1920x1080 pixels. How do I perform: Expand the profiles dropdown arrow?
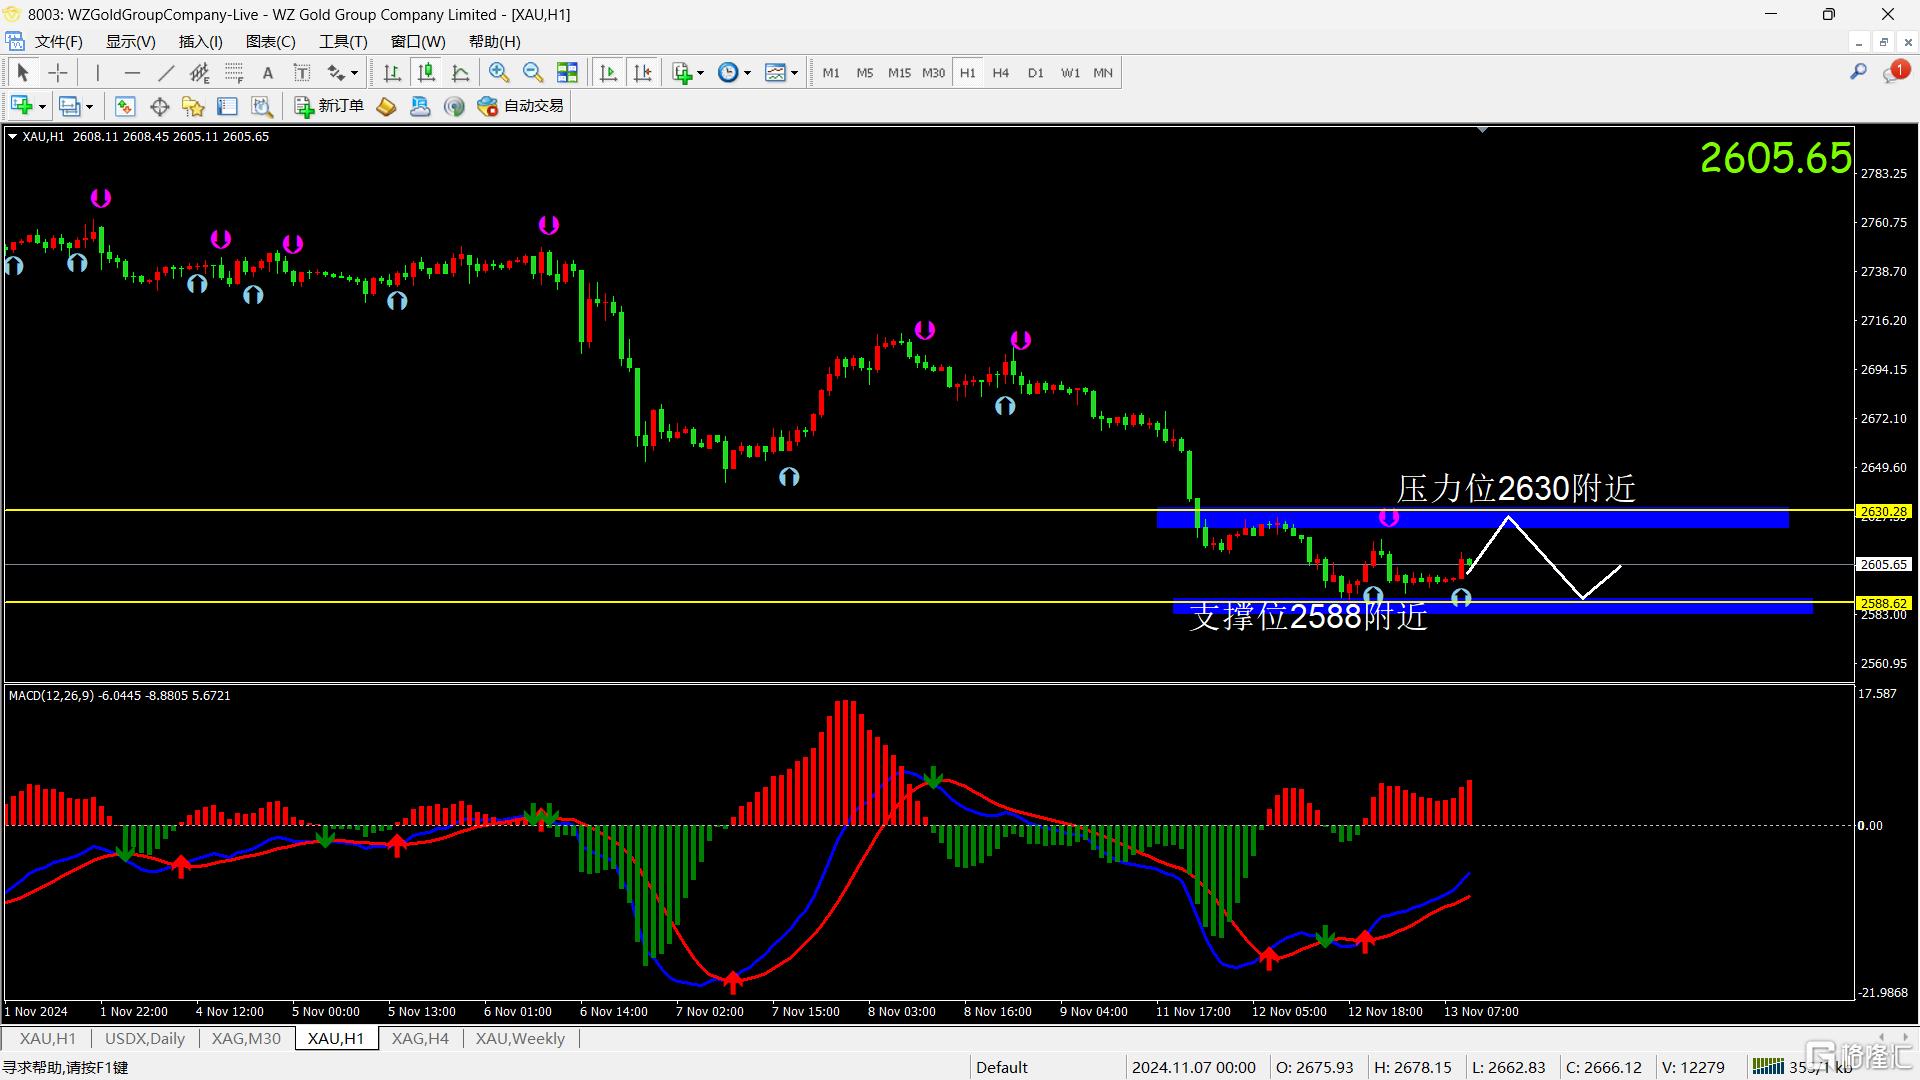[89, 106]
